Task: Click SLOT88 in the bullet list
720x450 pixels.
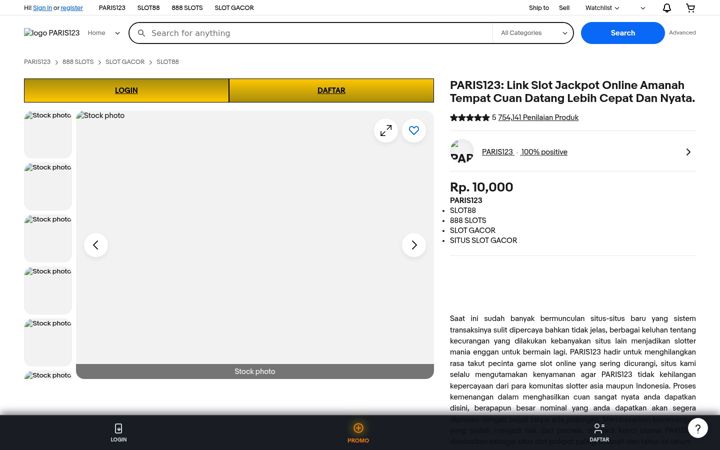Action: 463,210
